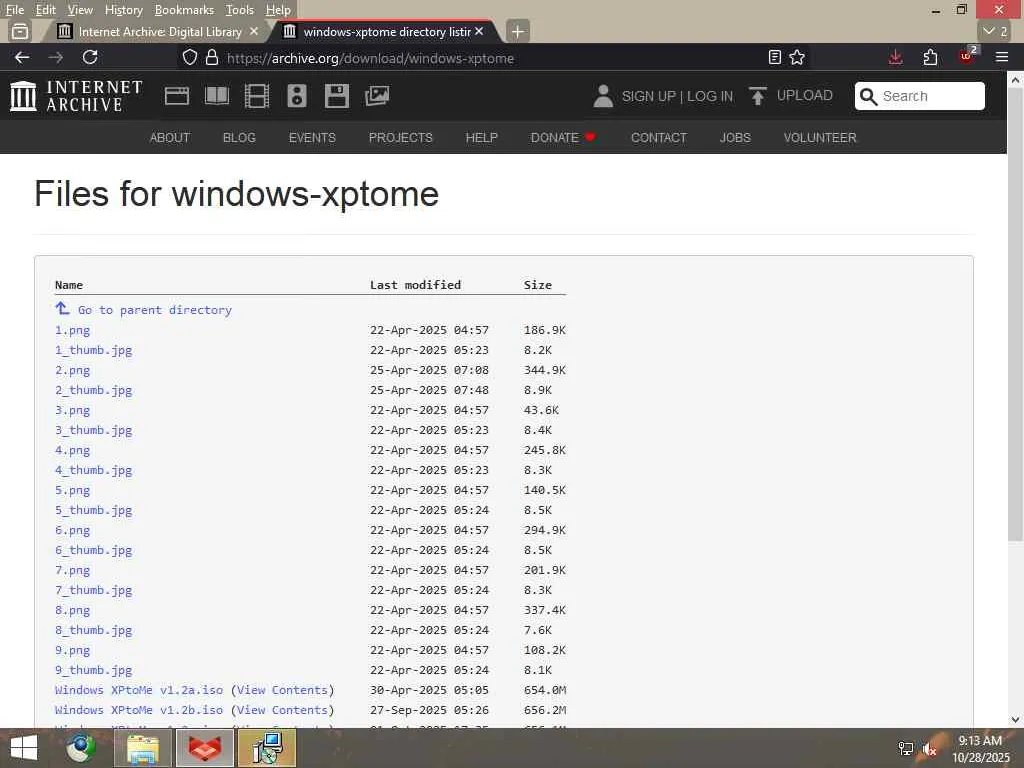Click the muted volume tray icon
This screenshot has width=1024, height=768.
click(x=930, y=750)
